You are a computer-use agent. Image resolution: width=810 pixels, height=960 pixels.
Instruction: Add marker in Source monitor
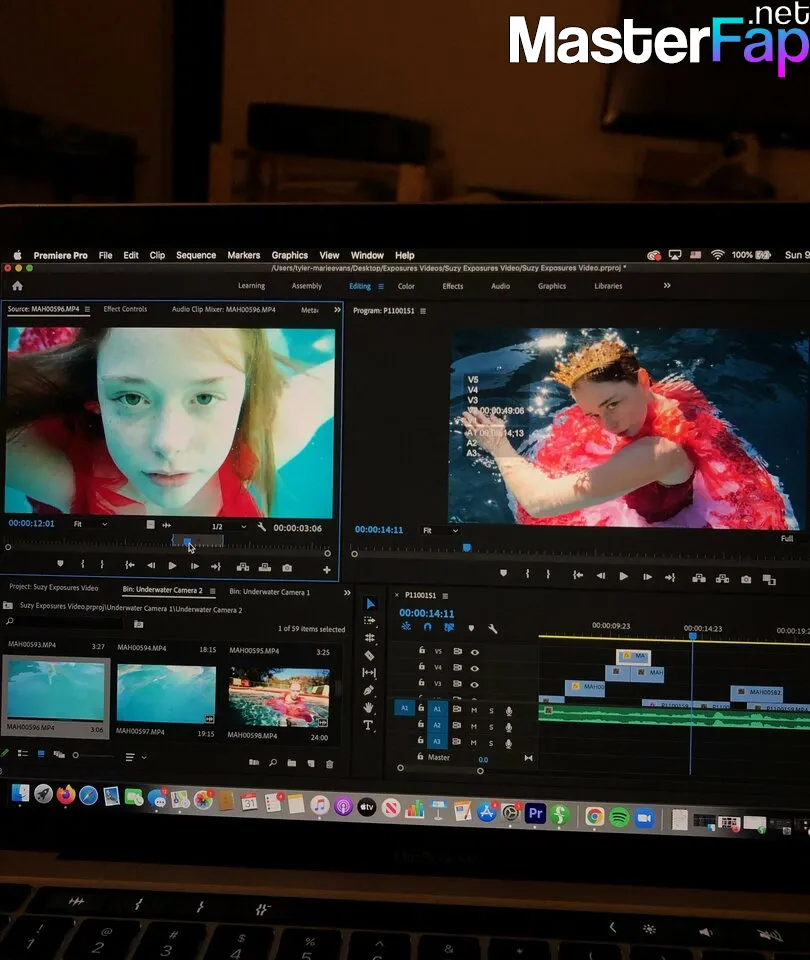coord(60,563)
